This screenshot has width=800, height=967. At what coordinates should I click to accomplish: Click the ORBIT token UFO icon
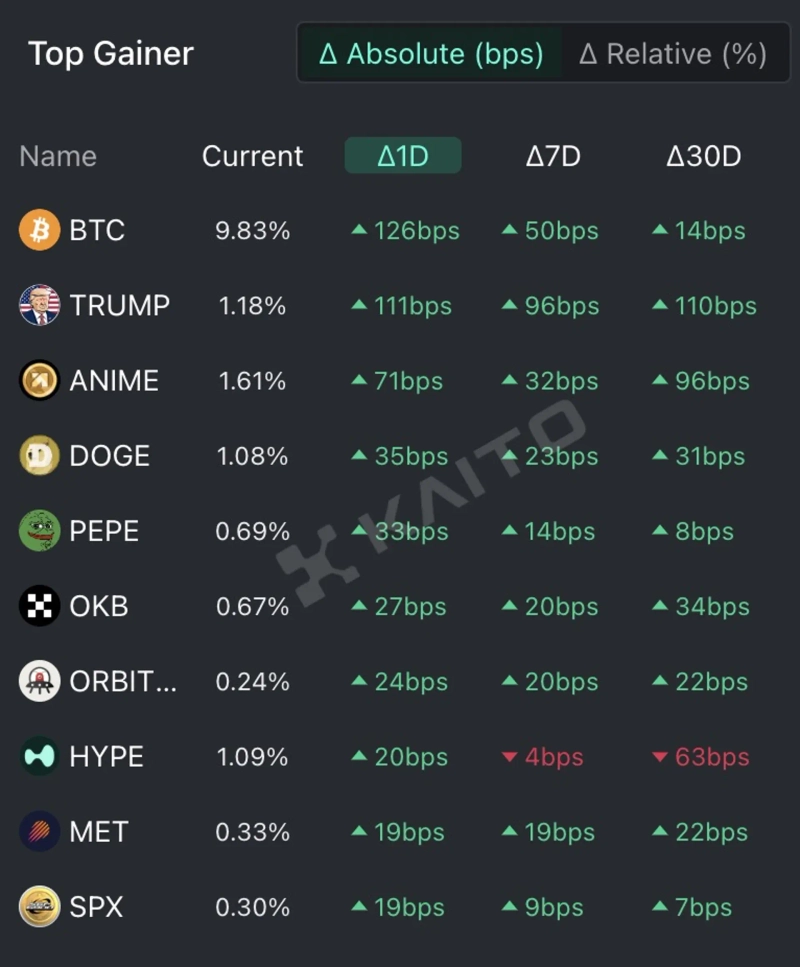point(40,682)
